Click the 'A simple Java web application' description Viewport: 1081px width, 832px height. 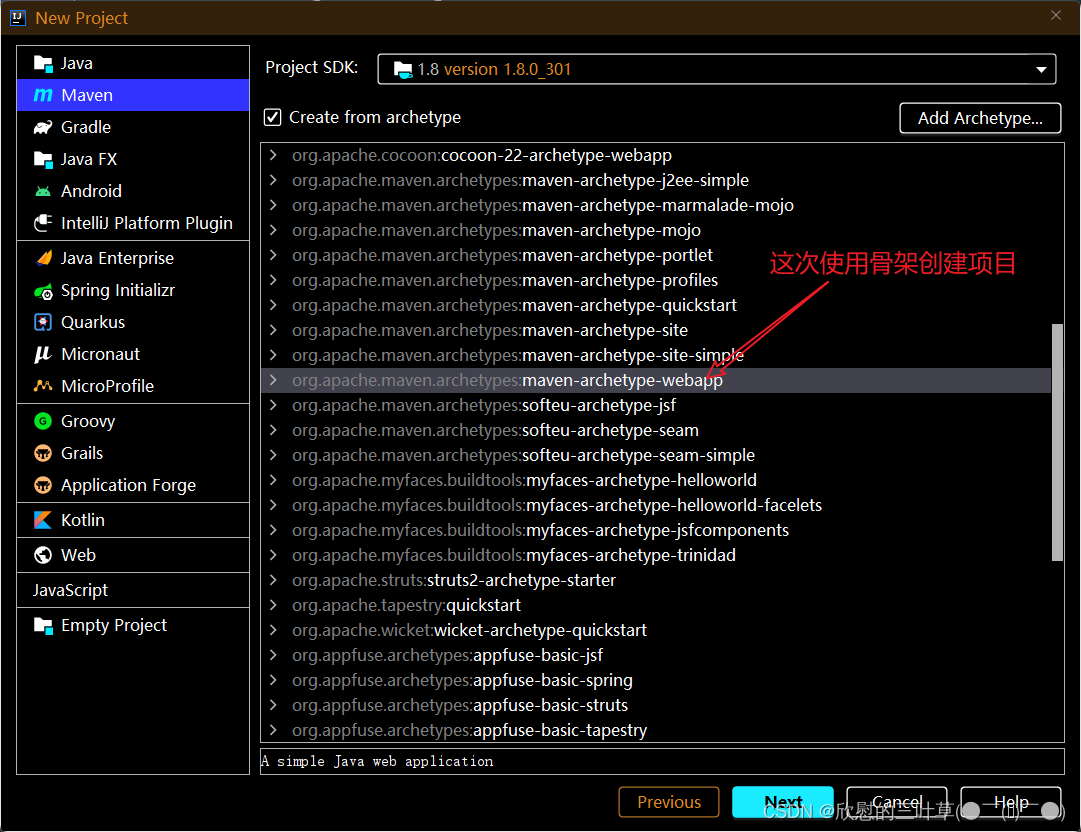[377, 761]
